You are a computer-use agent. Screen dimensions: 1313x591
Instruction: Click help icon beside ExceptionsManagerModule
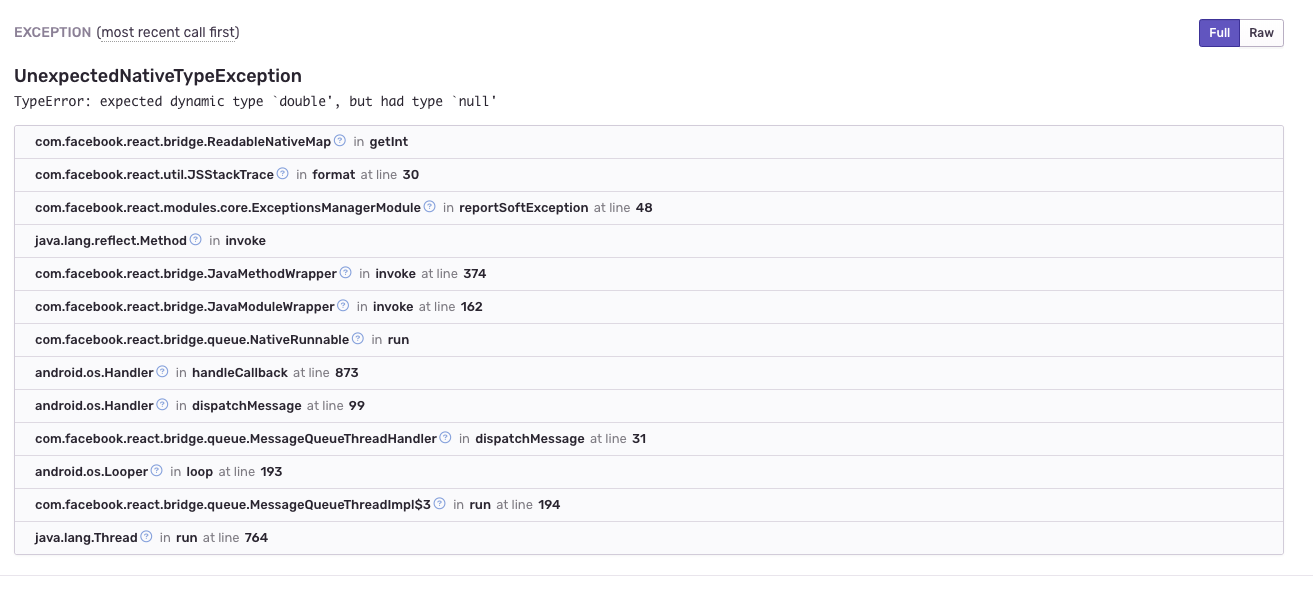[x=430, y=207]
